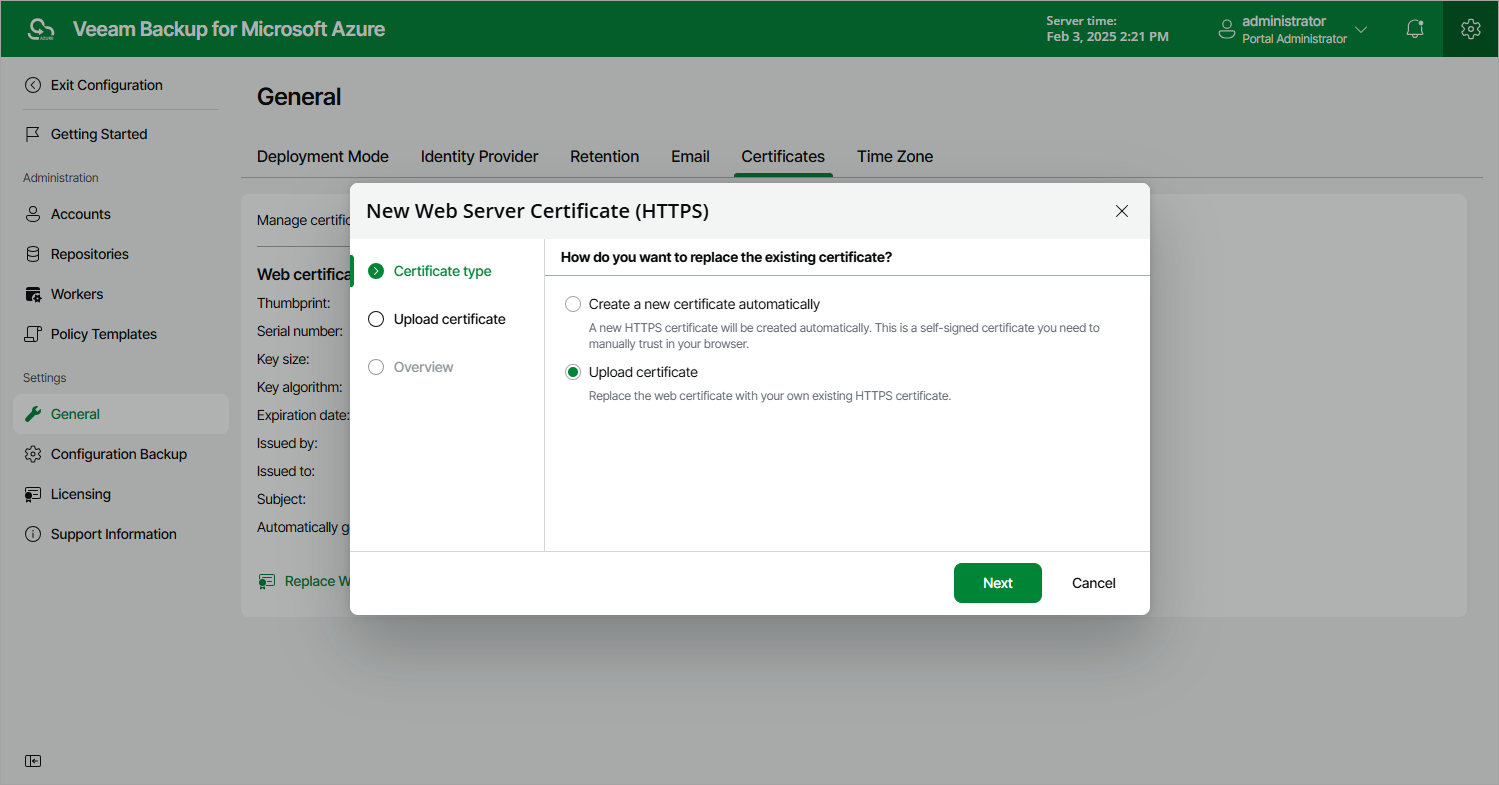1499x785 pixels.
Task: Open the Identity Provider tab
Action: coord(480,156)
